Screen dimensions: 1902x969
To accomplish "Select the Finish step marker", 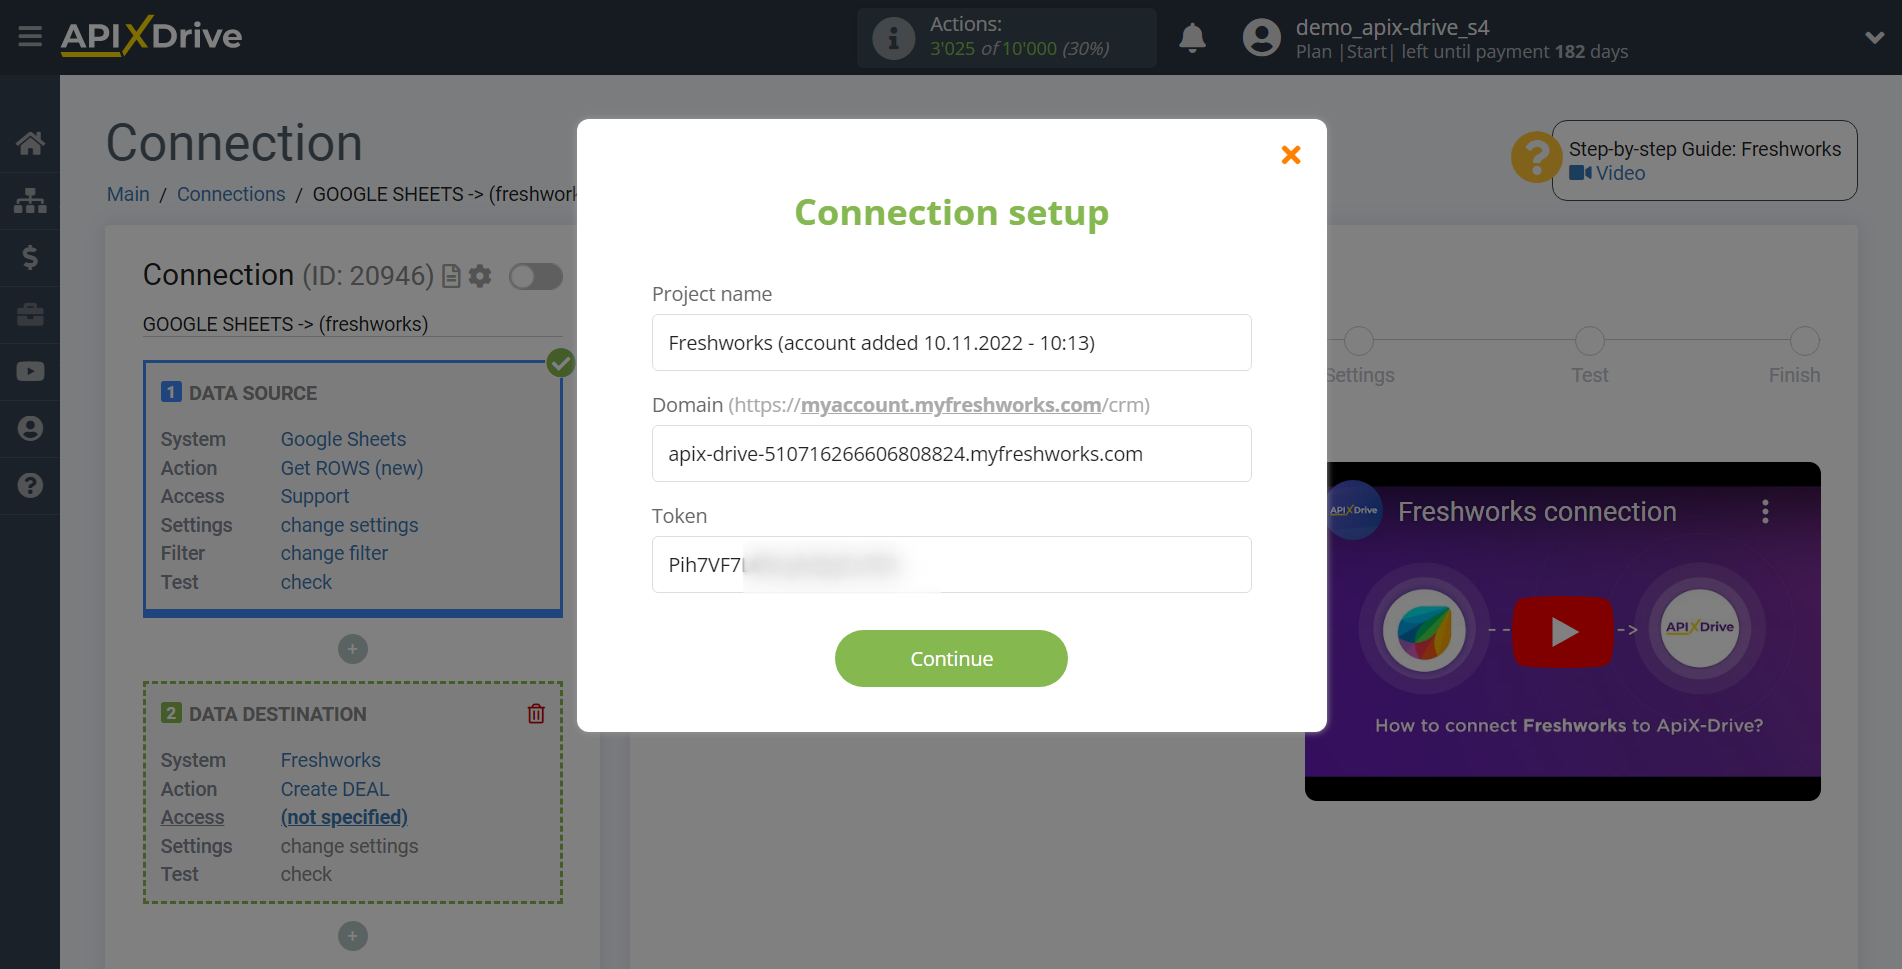I will point(1804,341).
